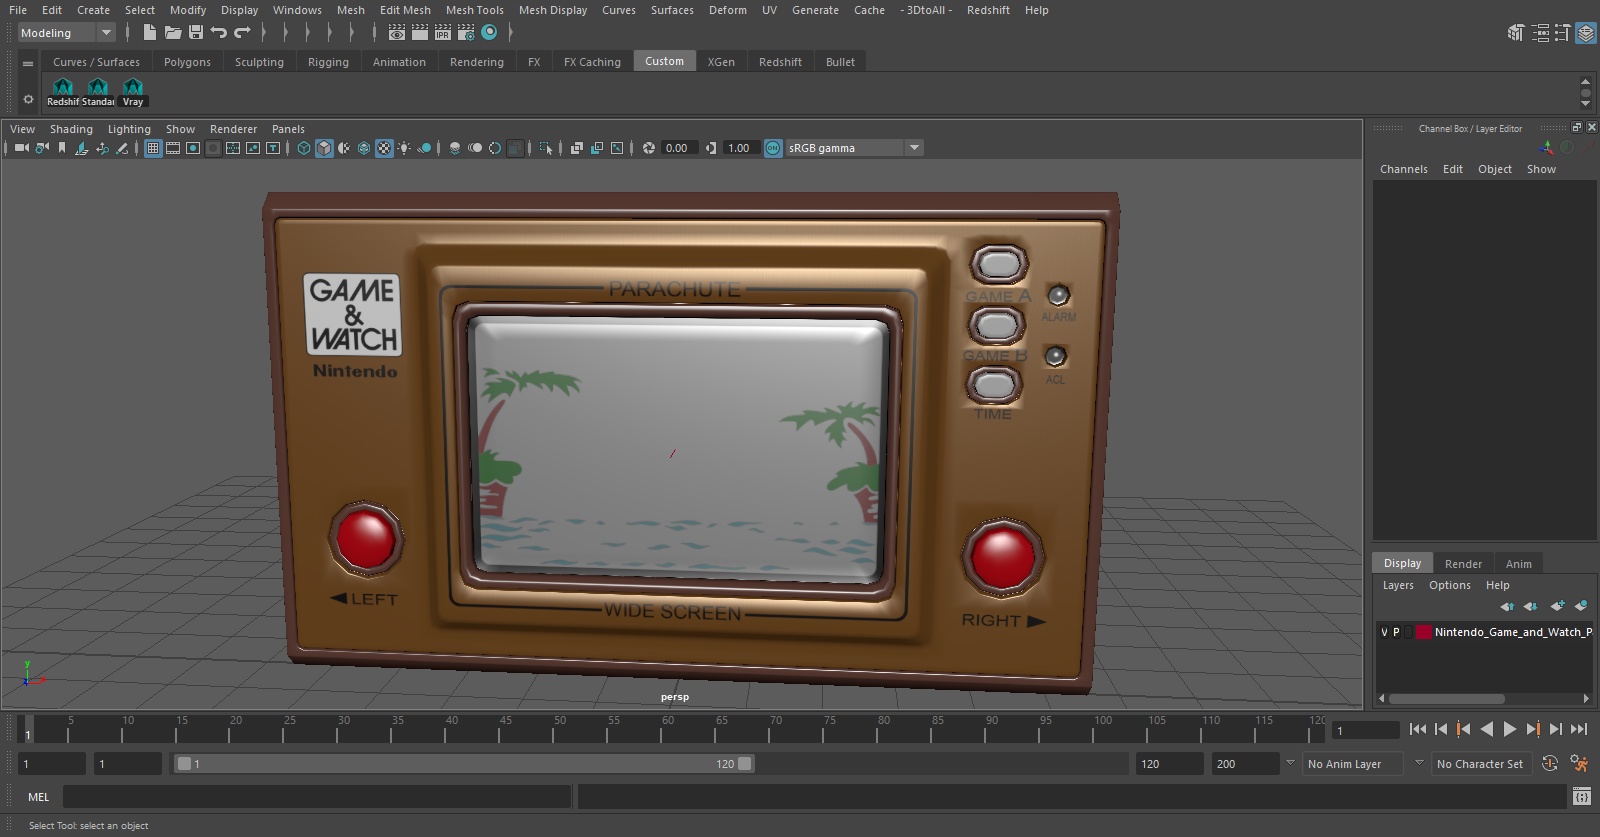
Task: Create a new scene with the New Scene icon
Action: pos(150,32)
